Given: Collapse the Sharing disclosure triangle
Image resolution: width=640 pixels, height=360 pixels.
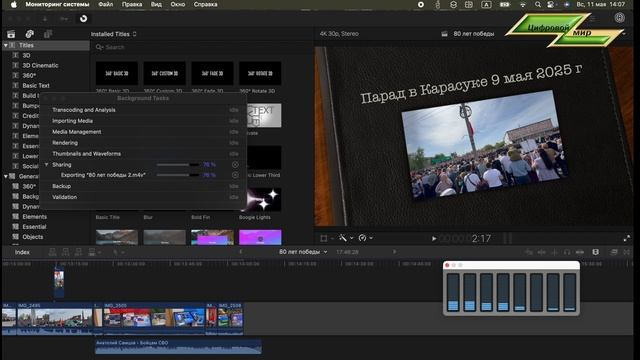Looking at the screenshot, I should [x=46, y=164].
